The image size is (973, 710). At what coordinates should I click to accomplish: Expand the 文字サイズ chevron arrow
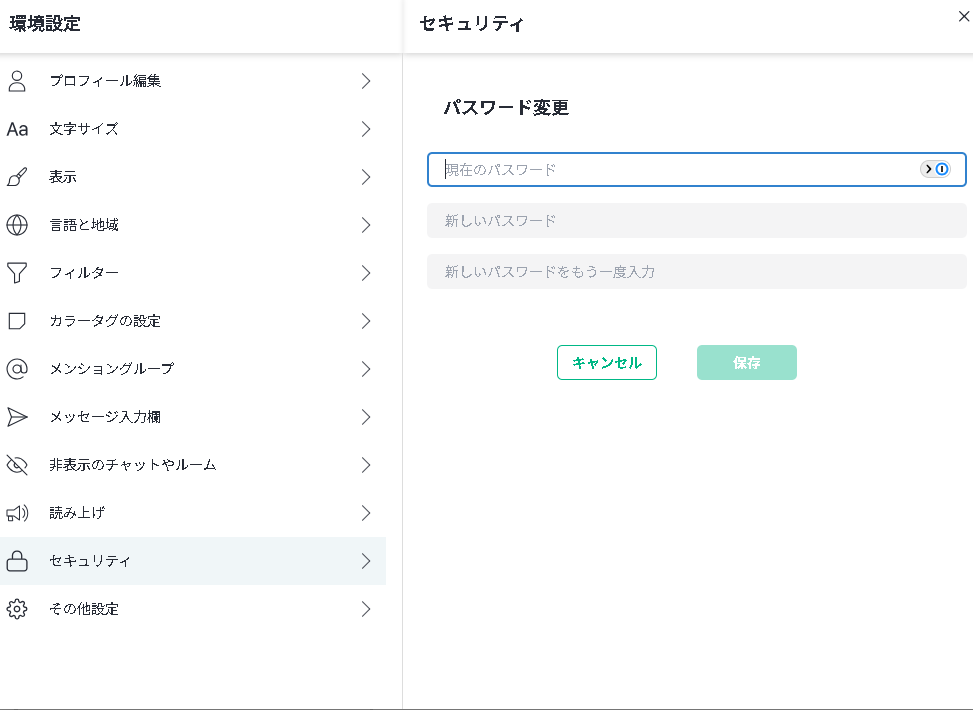click(366, 129)
